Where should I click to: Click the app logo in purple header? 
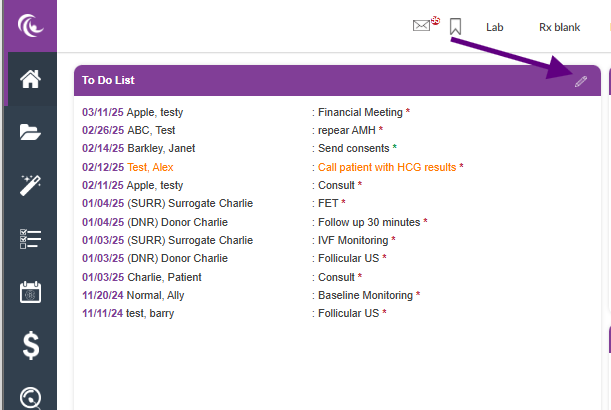click(30, 26)
